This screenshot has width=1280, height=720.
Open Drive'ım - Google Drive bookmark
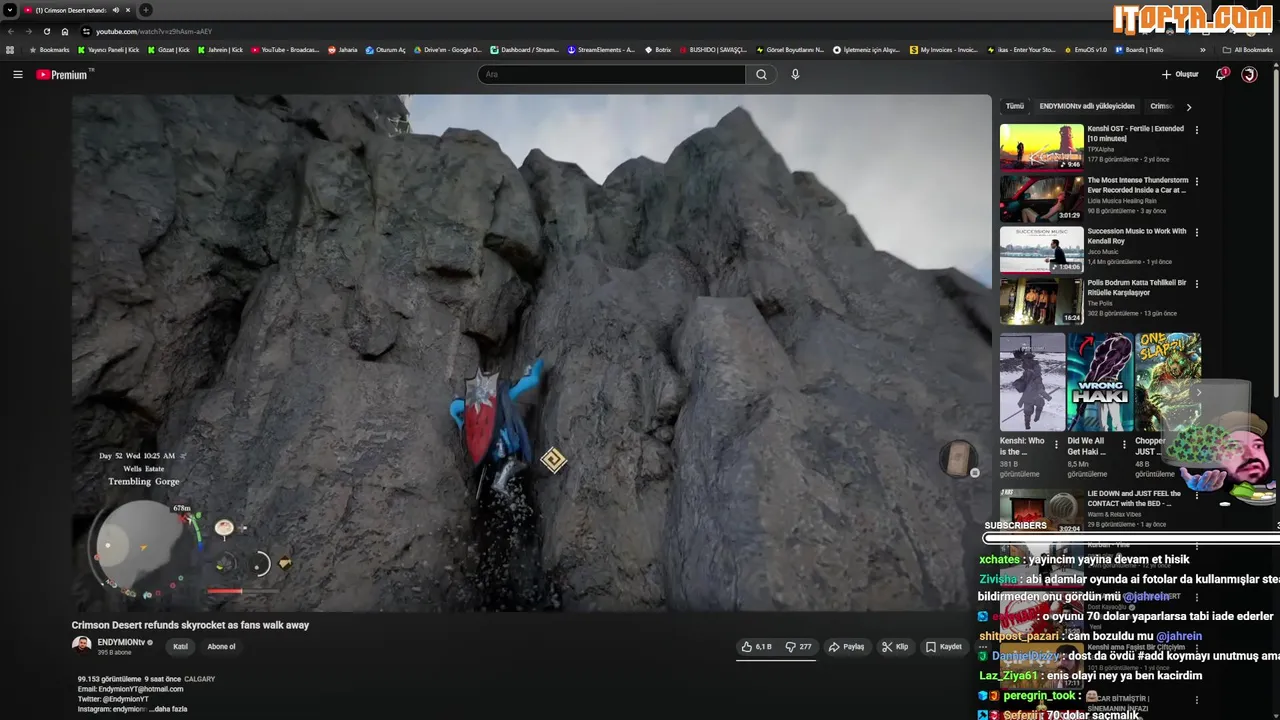(x=448, y=49)
